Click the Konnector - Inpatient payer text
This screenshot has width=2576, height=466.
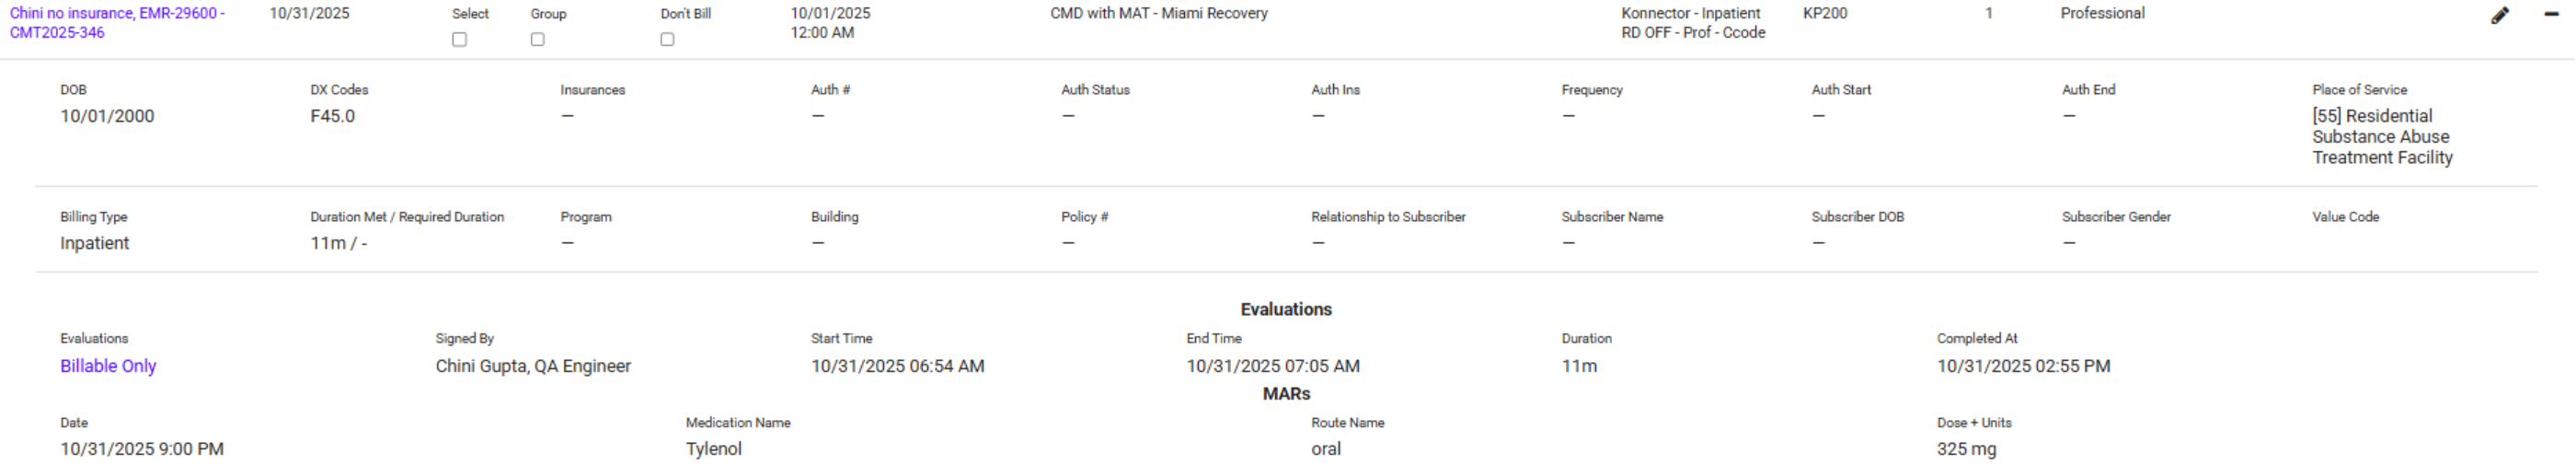[x=1690, y=13]
